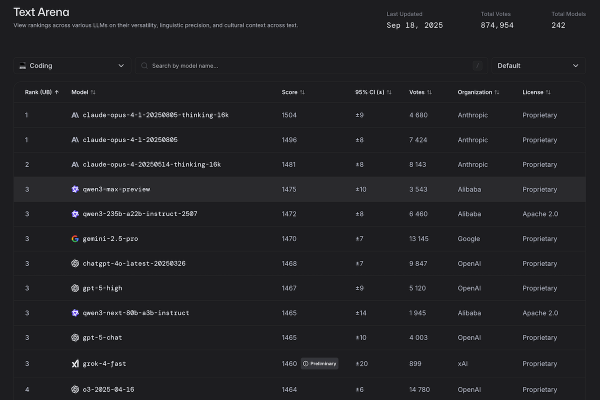The width and height of the screenshot is (600, 400).
Task: Click ±20 confidence interval for grok-4-fast
Action: (362, 364)
